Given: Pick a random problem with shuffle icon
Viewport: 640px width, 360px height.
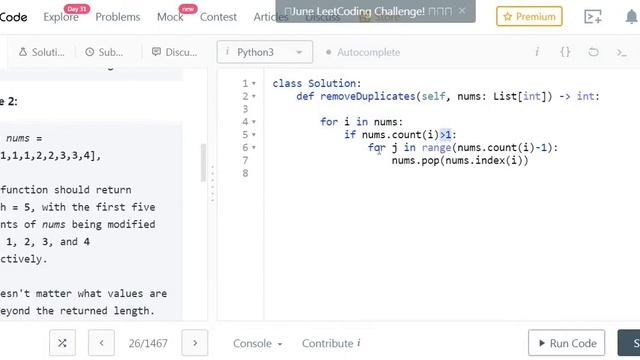Looking at the screenshot, I should [62, 343].
